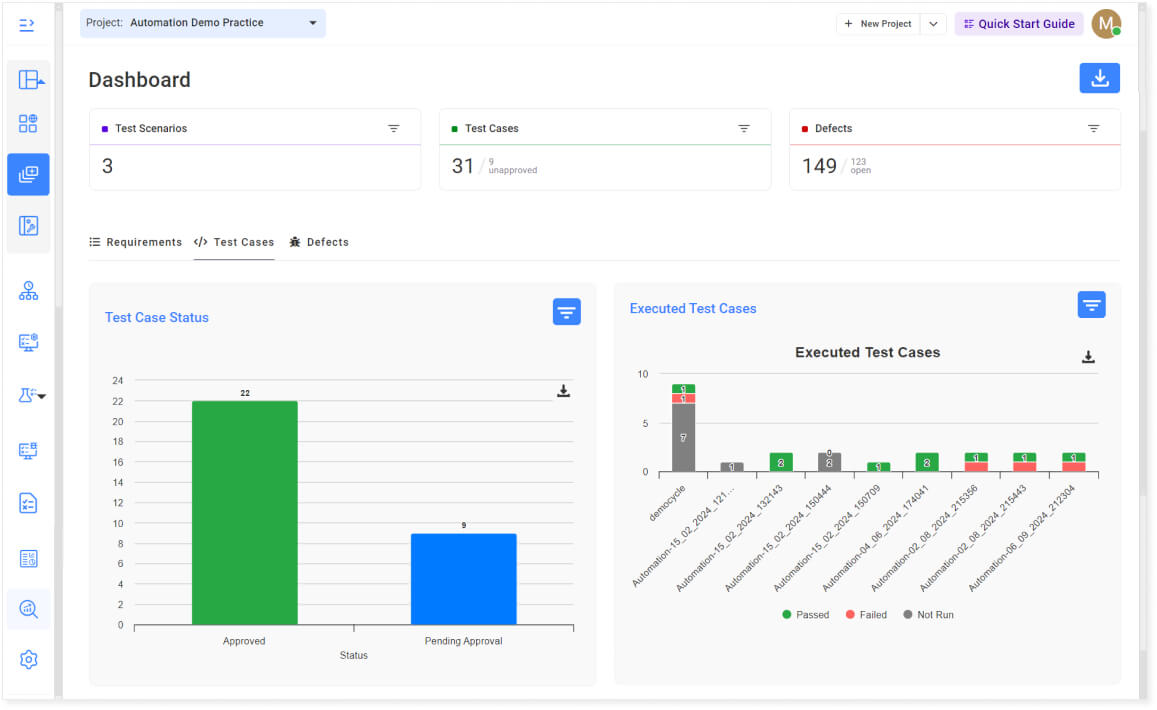The image size is (1157, 710).
Task: Expand the flask lab sidebar submenu
Action: (32, 395)
